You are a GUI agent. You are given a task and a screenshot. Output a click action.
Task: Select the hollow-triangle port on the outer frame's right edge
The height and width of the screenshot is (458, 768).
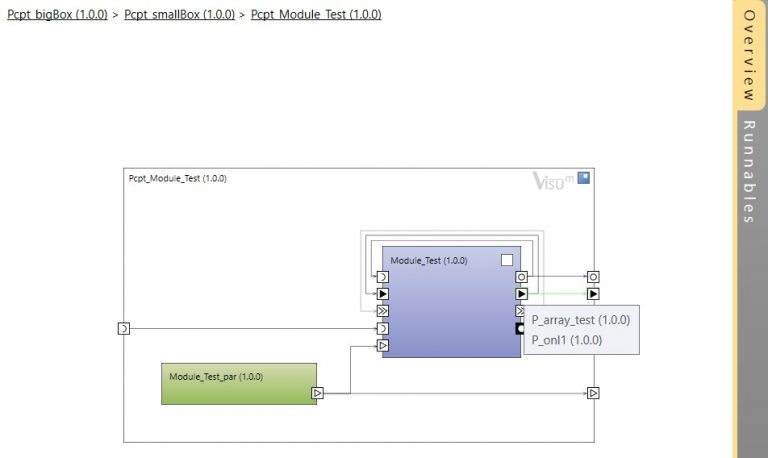[x=593, y=393]
